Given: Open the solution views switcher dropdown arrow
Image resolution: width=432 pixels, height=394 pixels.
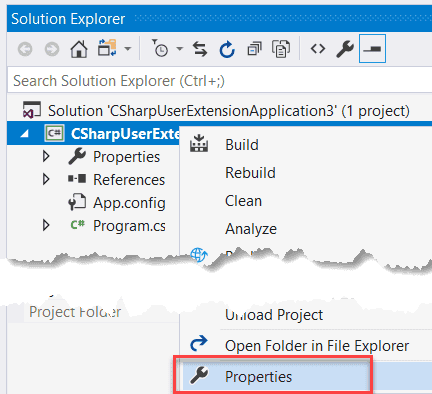Looking at the screenshot, I should coord(127,49).
